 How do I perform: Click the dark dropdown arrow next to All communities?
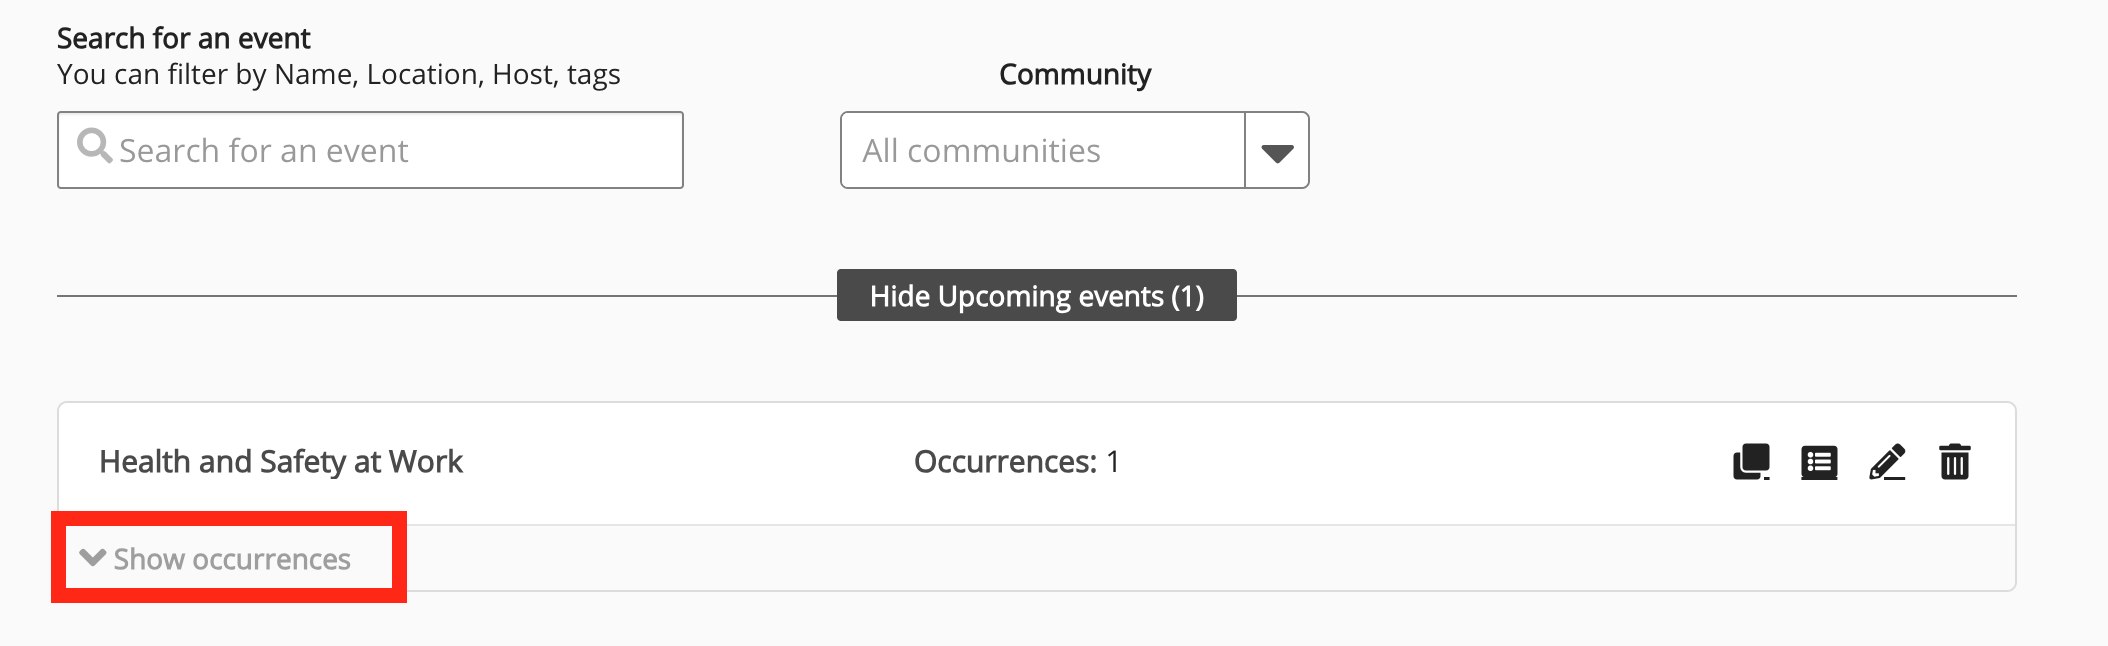(x=1276, y=150)
